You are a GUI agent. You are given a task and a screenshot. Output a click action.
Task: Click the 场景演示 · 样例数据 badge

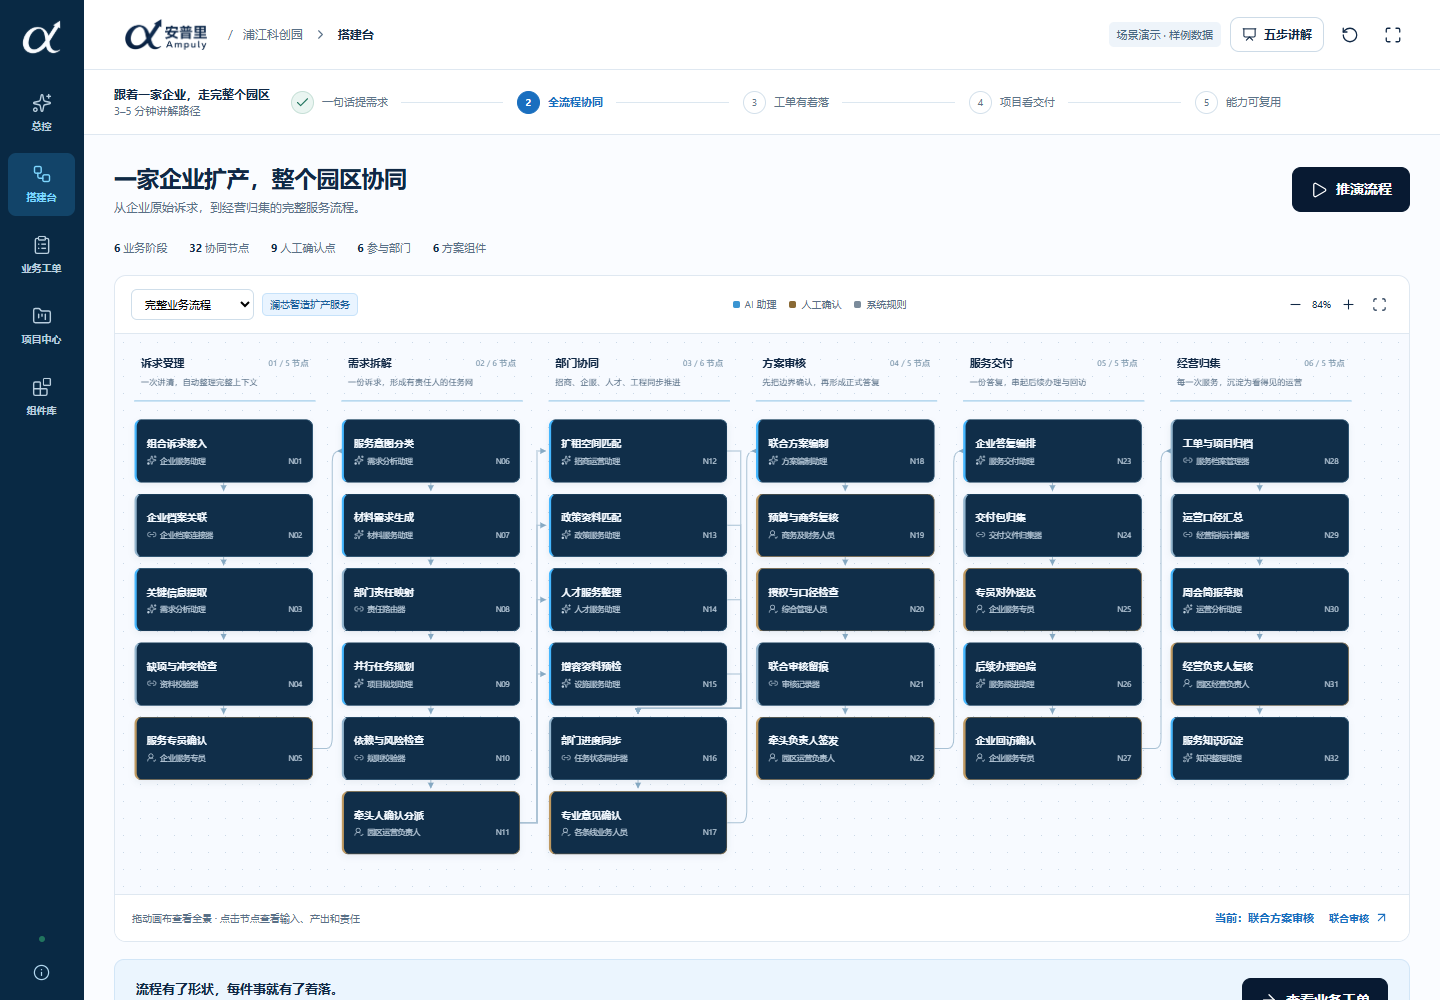pos(1165,35)
